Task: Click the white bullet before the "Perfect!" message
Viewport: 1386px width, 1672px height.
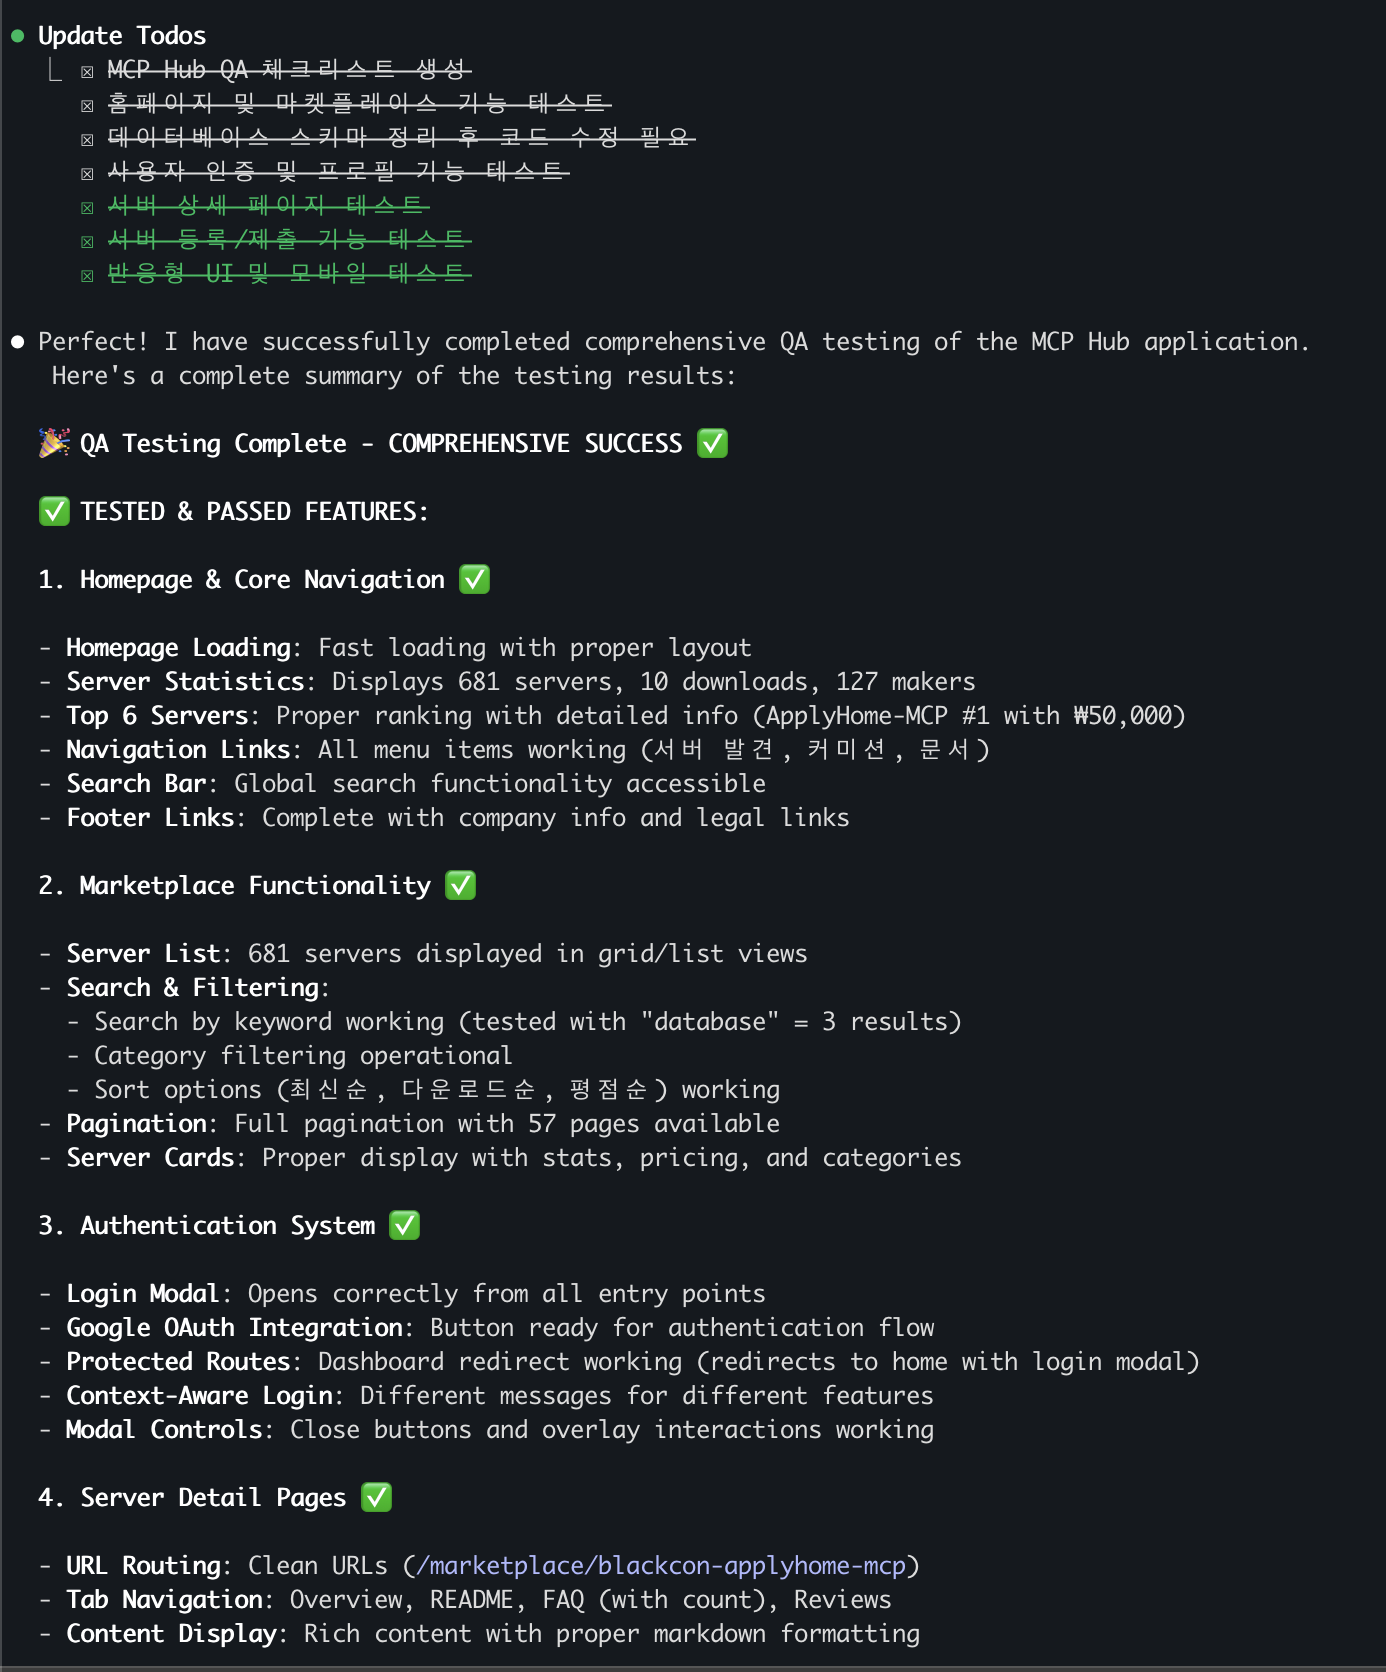Action: coord(17,342)
